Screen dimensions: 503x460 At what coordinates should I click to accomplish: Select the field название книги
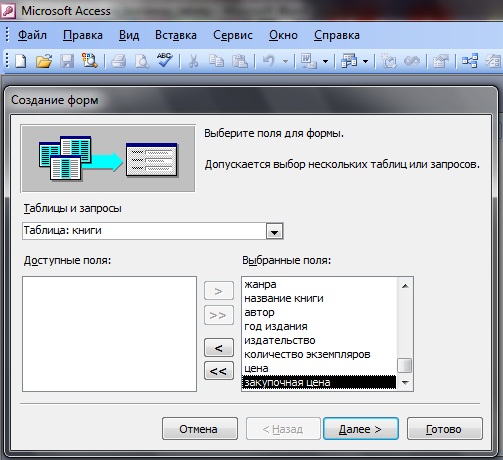point(319,298)
